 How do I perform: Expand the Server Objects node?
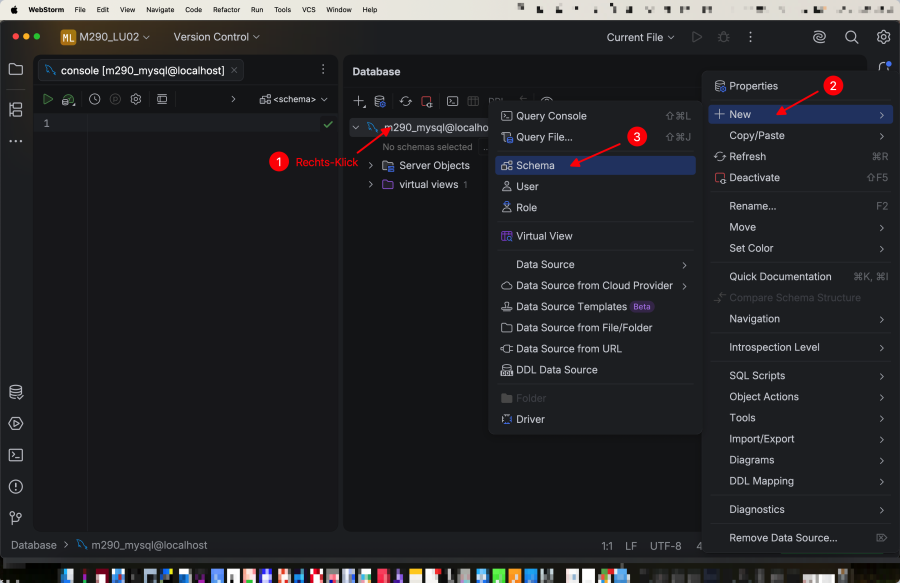point(371,165)
